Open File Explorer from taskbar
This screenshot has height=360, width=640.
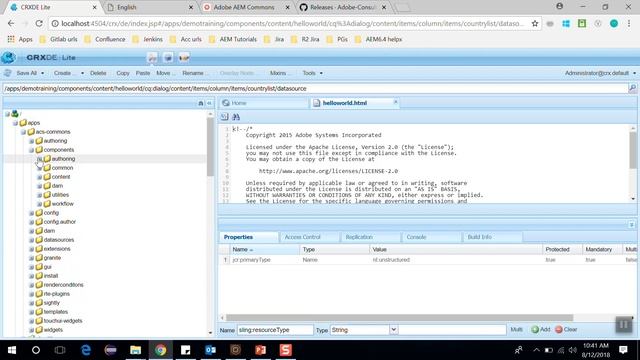pos(136,350)
